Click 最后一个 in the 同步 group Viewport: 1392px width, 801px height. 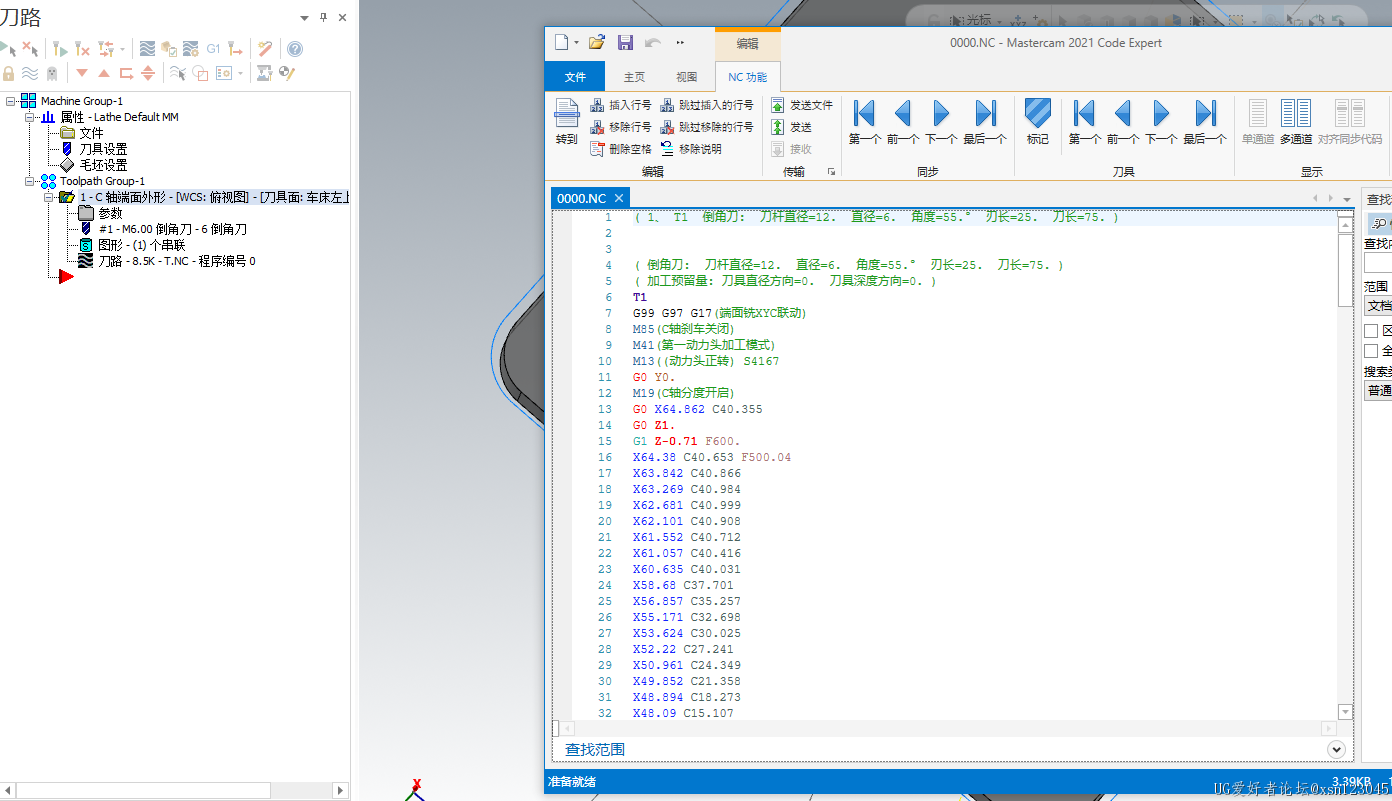coord(985,122)
